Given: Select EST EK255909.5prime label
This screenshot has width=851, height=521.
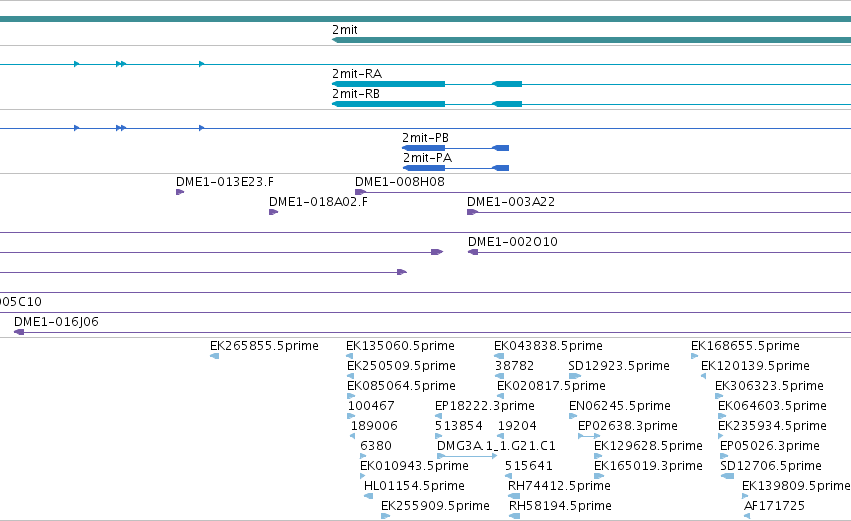Looking at the screenshot, I should [435, 506].
